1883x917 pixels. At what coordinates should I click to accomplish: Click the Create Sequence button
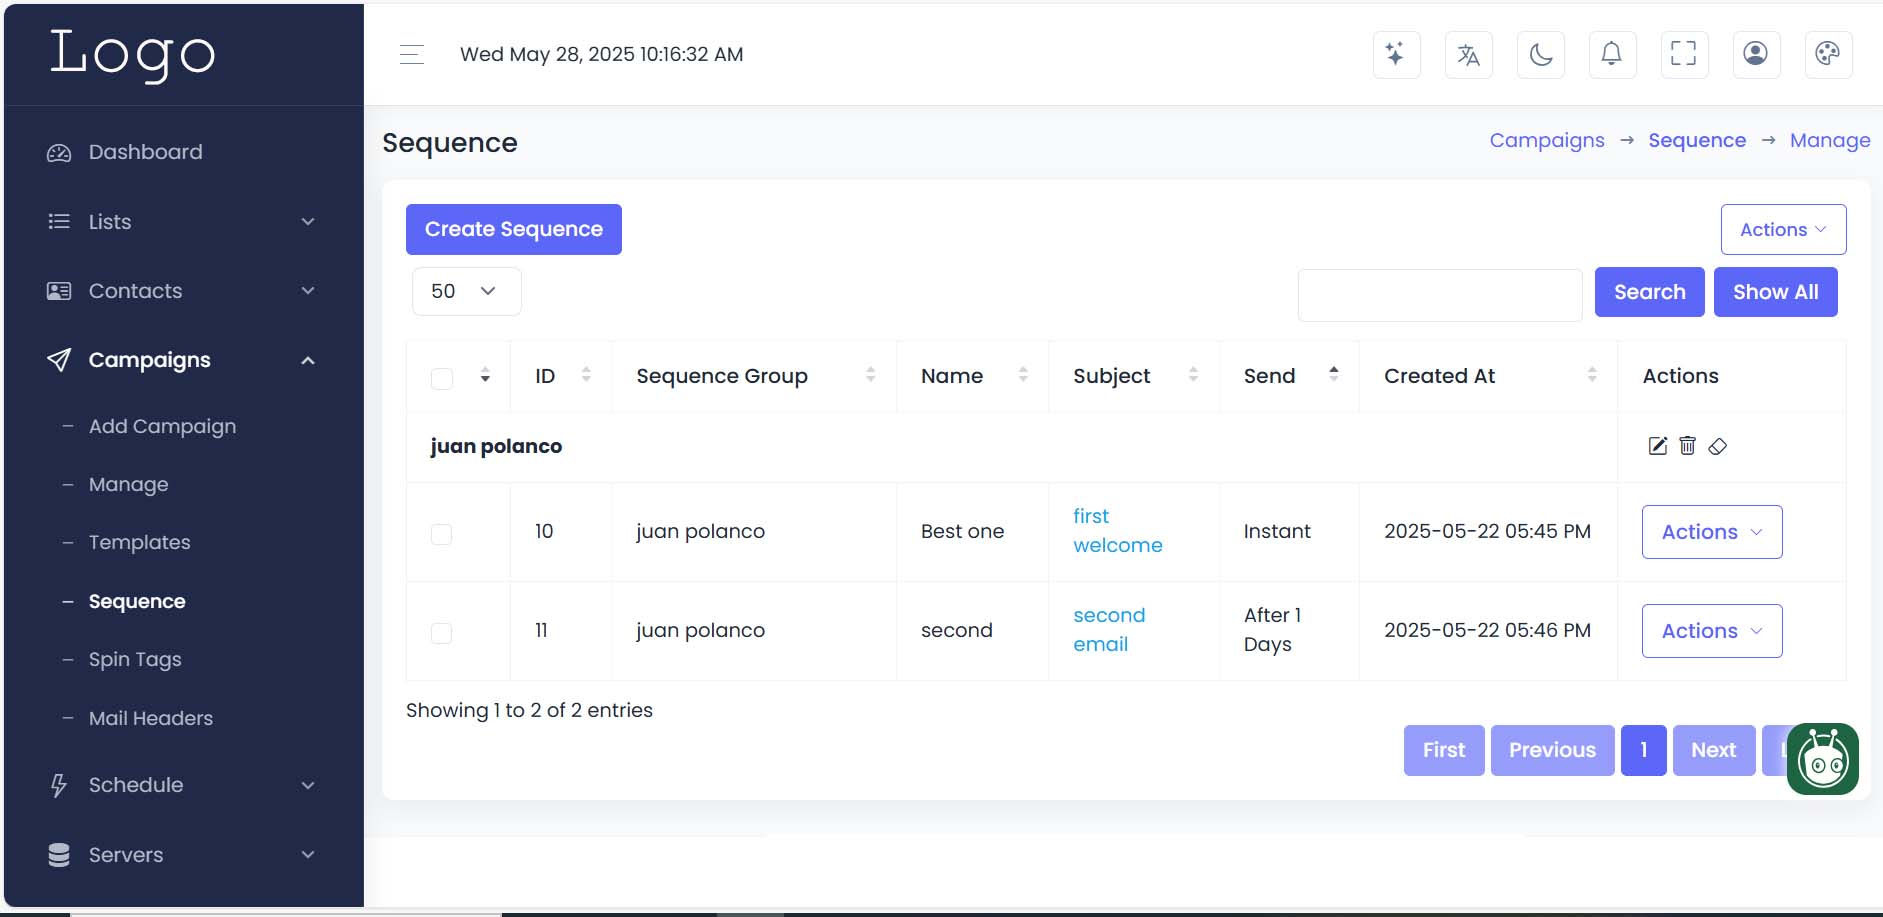(513, 229)
